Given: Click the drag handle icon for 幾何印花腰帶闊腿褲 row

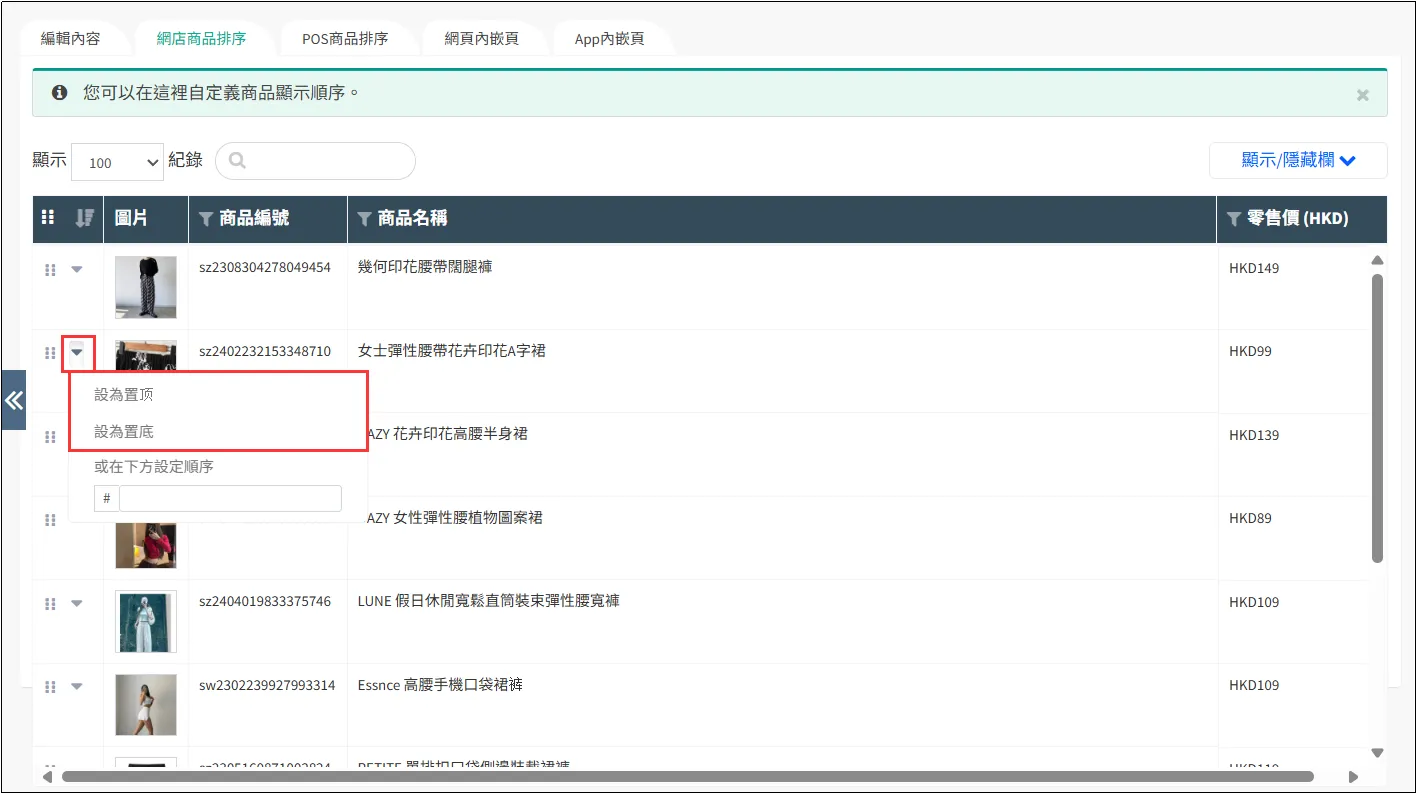Looking at the screenshot, I should pos(50,270).
